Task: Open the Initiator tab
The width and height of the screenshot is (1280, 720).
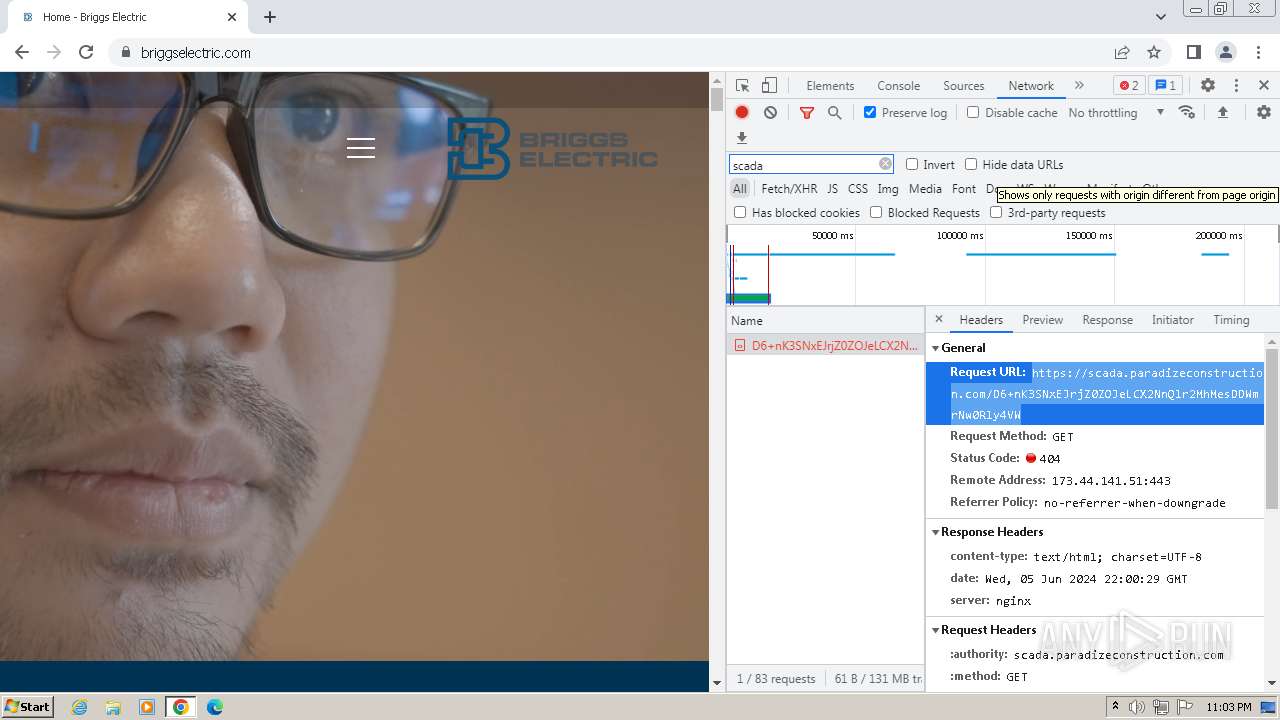Action: click(x=1172, y=320)
